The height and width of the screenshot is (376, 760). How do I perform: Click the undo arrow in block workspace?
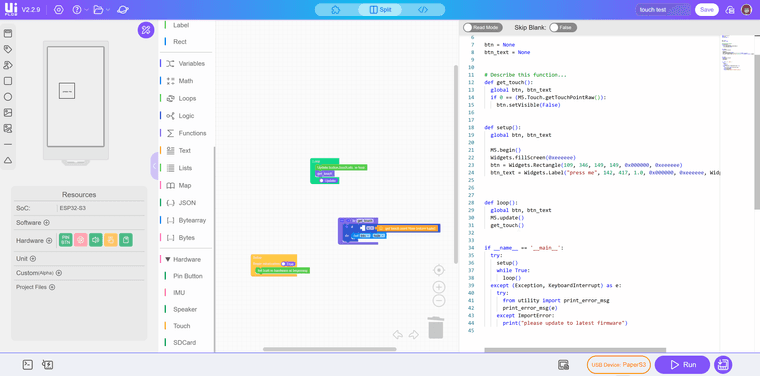pyautogui.click(x=398, y=334)
